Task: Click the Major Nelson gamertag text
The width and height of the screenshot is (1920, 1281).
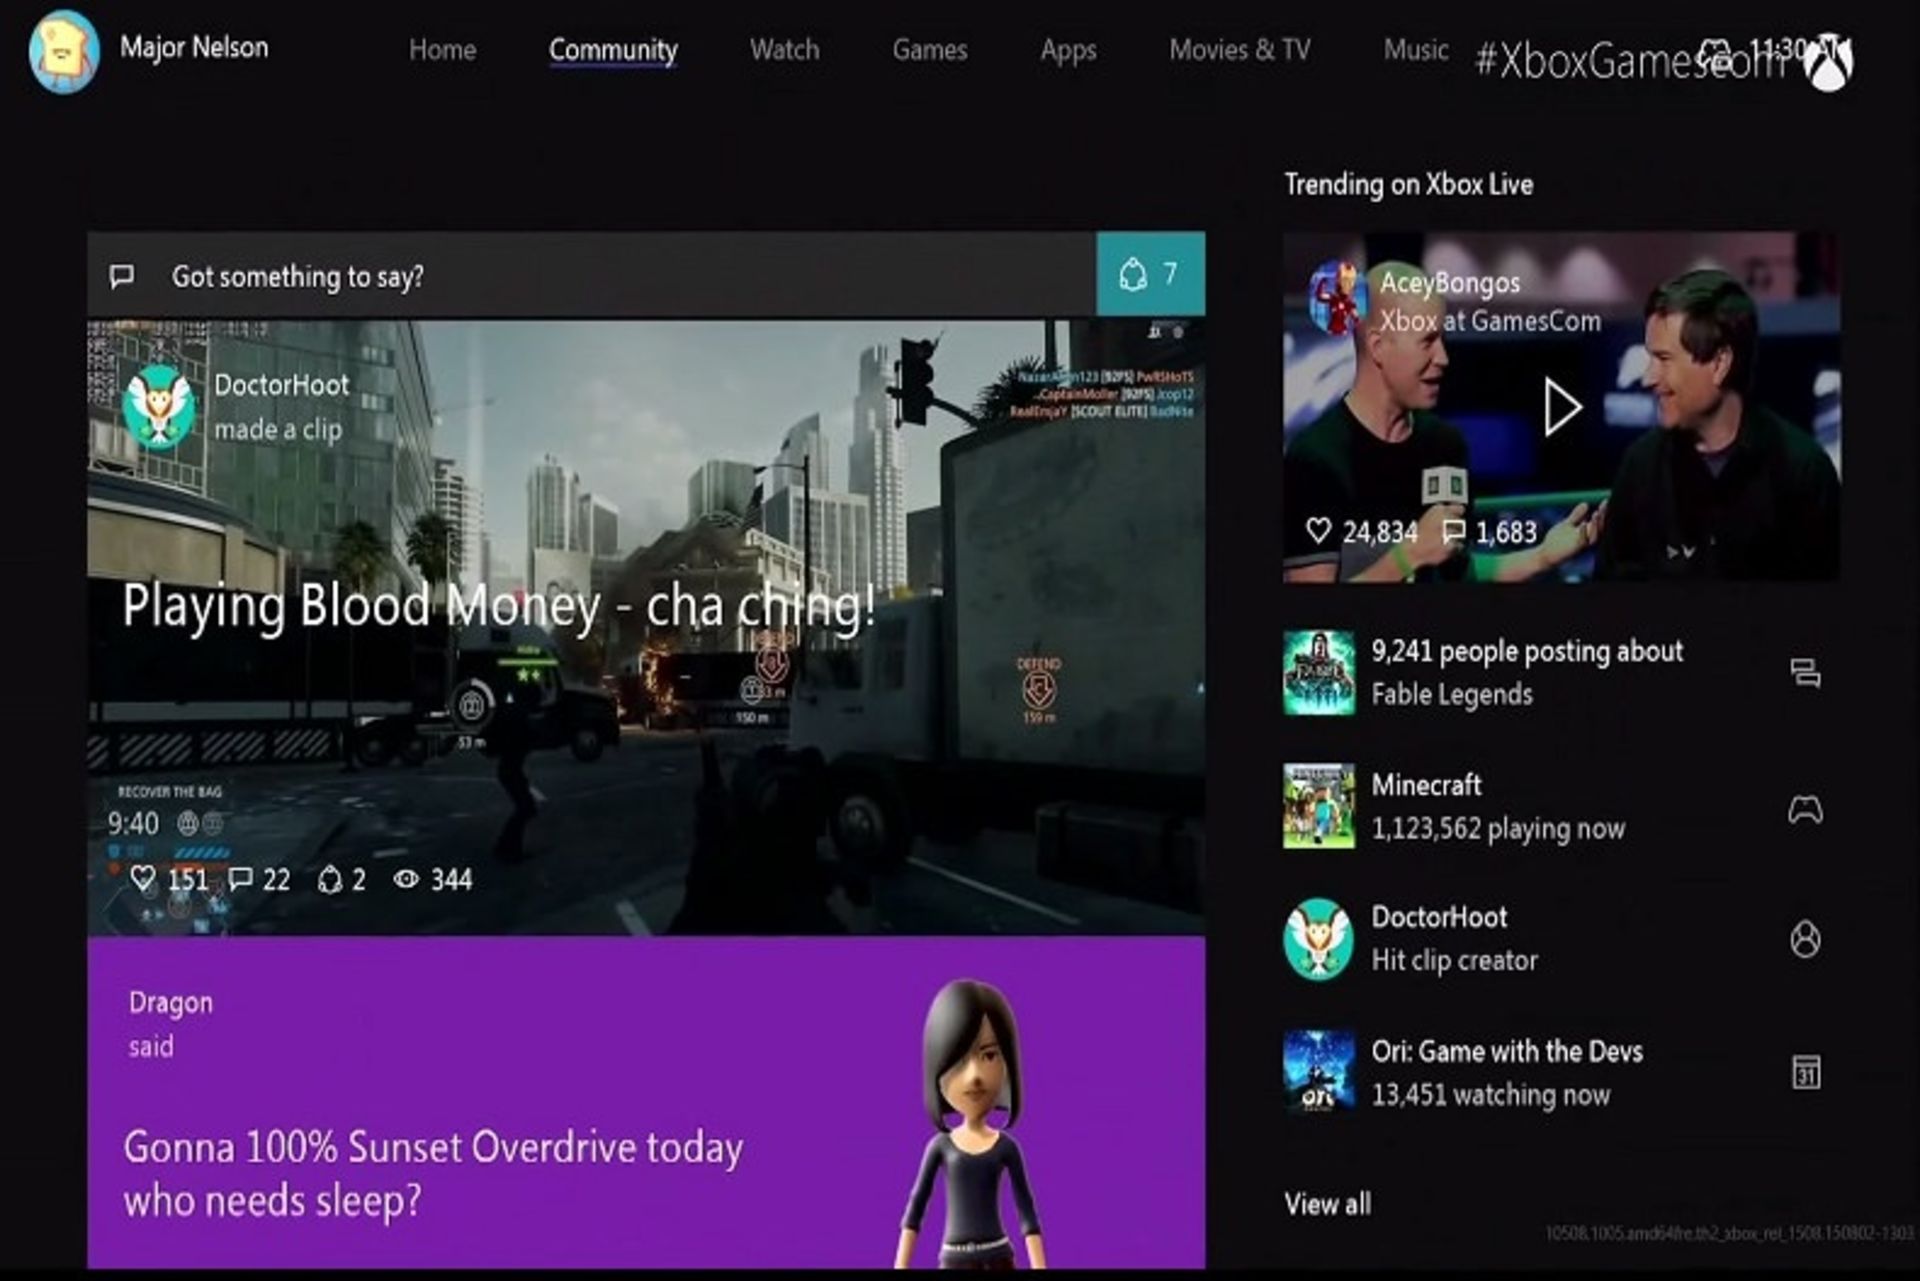Action: [x=194, y=47]
